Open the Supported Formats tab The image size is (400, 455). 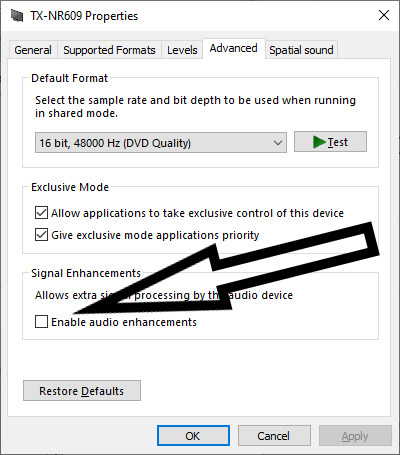[x=109, y=50]
